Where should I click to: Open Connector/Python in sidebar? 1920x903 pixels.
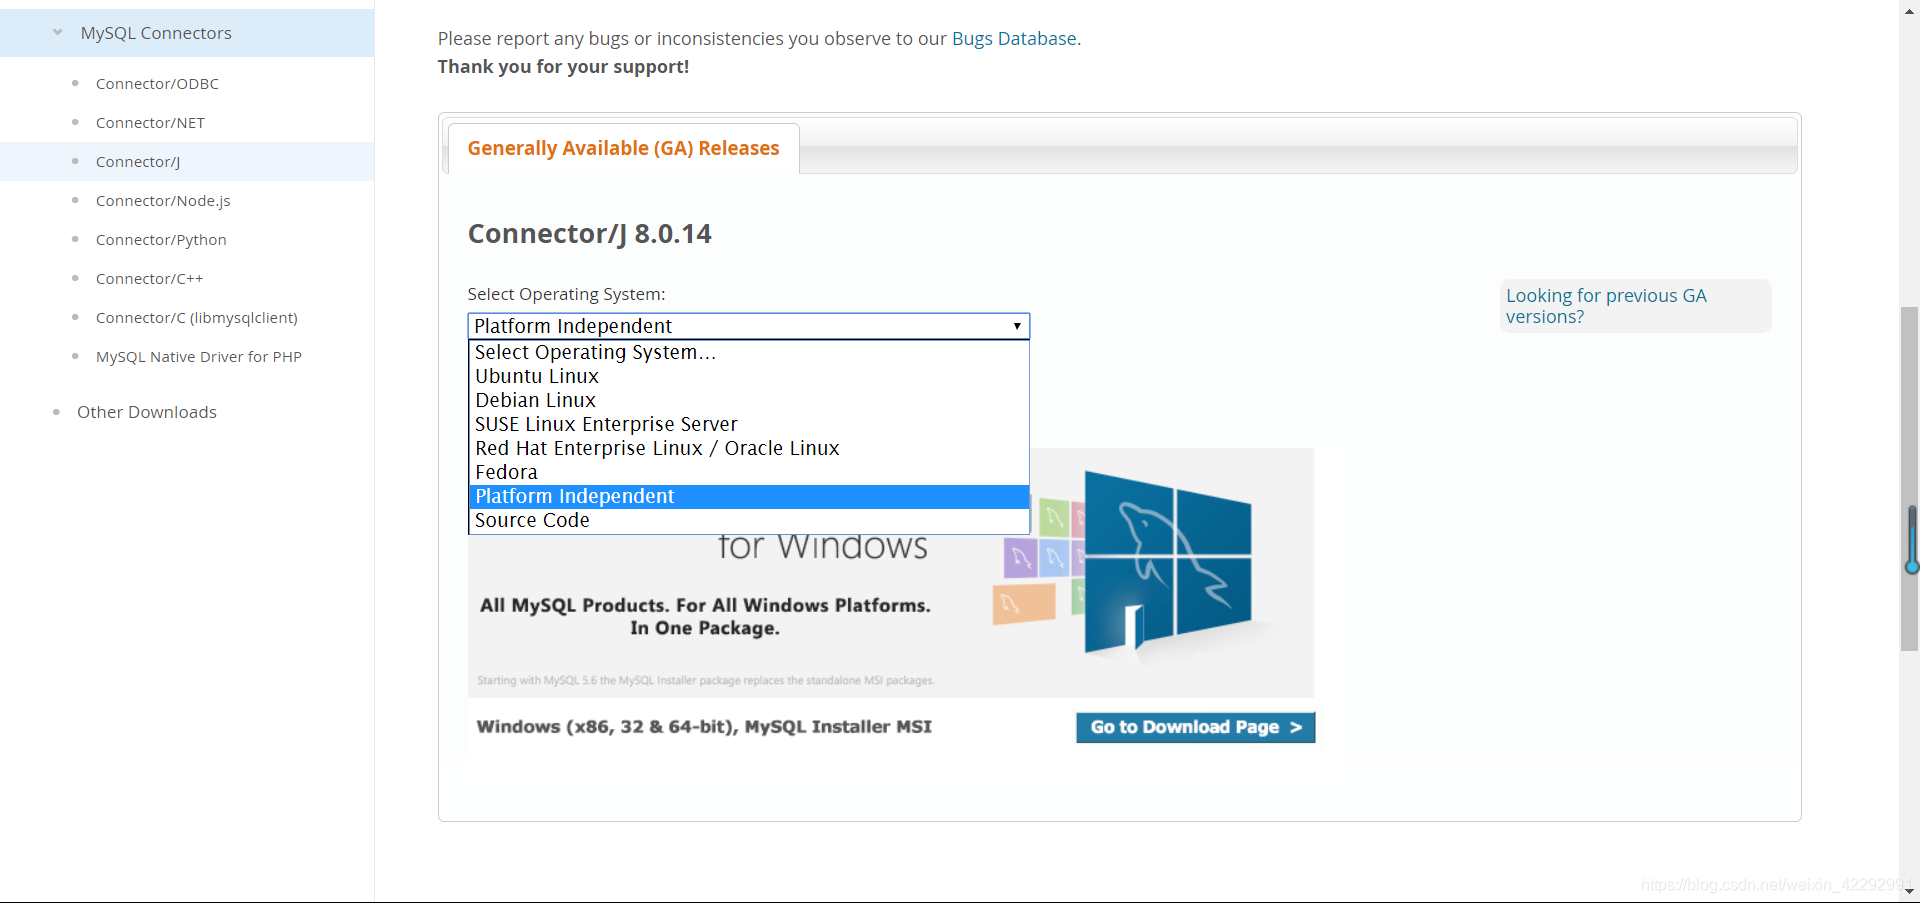[161, 240]
